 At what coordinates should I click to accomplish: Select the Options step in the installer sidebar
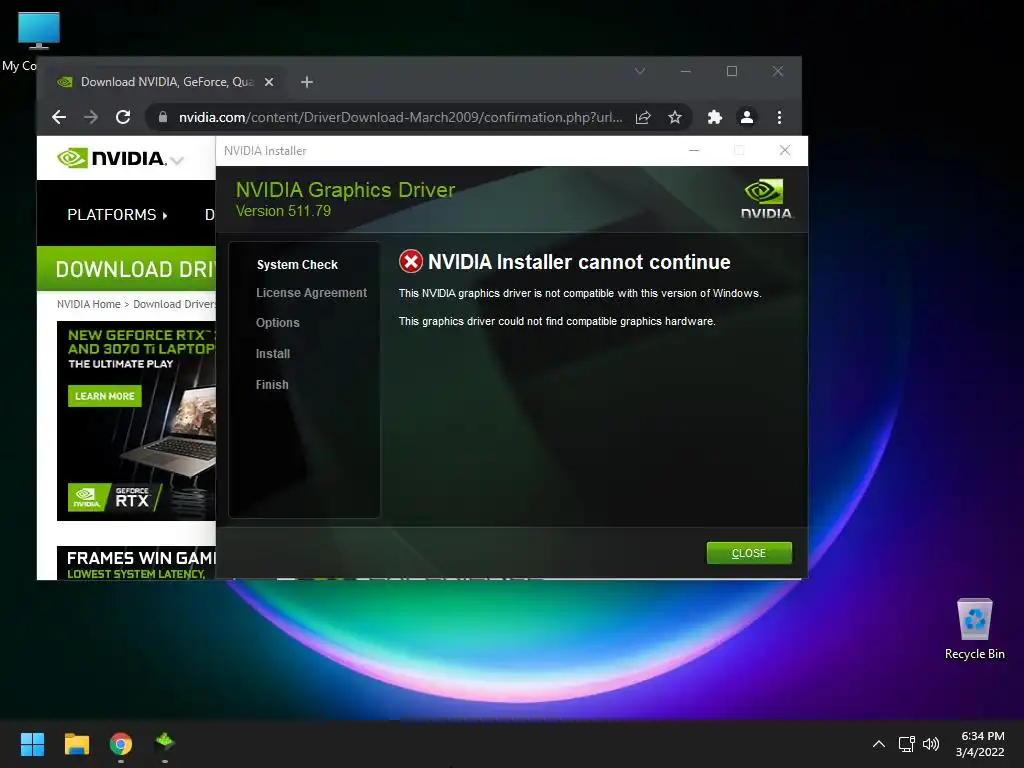[278, 323]
